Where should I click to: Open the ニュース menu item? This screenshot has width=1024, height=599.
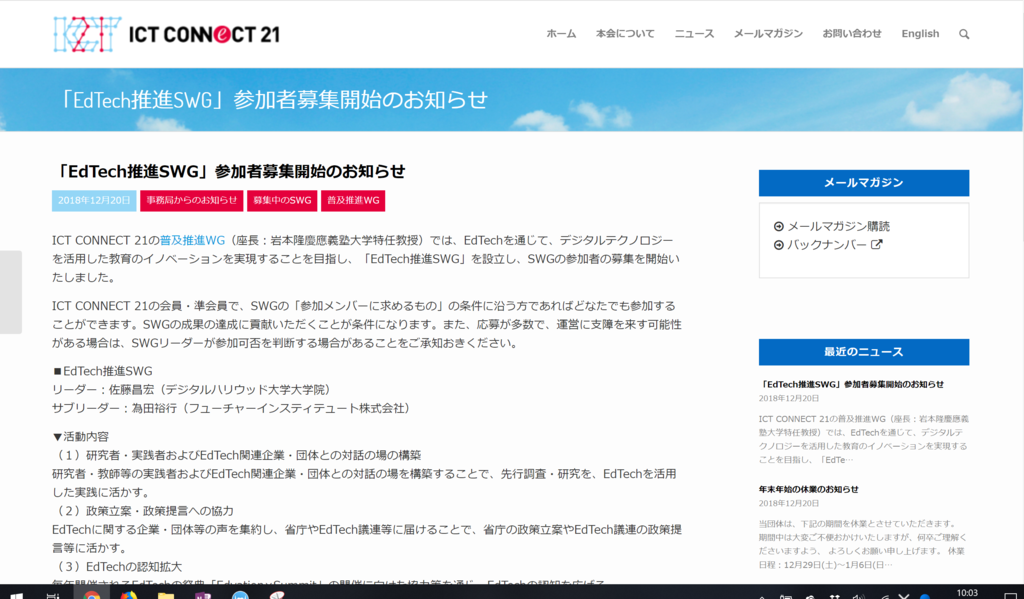coord(694,34)
